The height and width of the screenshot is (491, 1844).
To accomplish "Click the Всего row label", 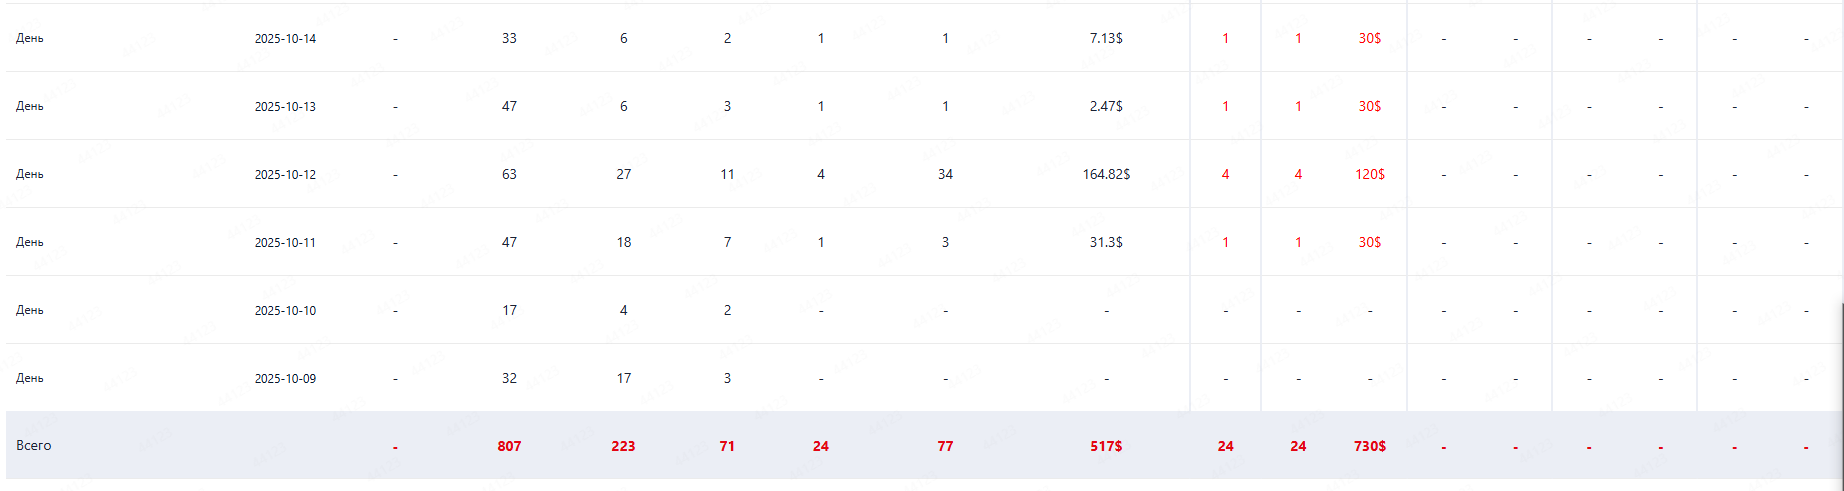I will click(x=34, y=445).
